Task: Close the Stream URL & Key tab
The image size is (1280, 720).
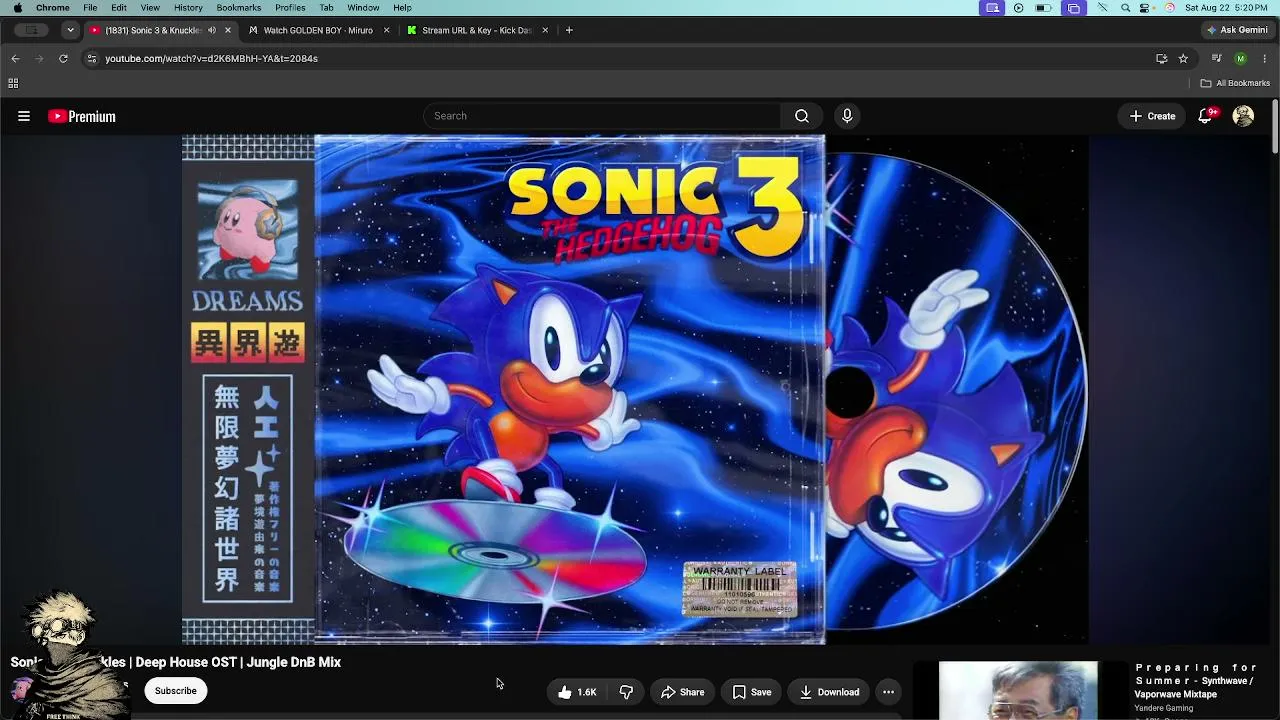Action: coord(545,30)
